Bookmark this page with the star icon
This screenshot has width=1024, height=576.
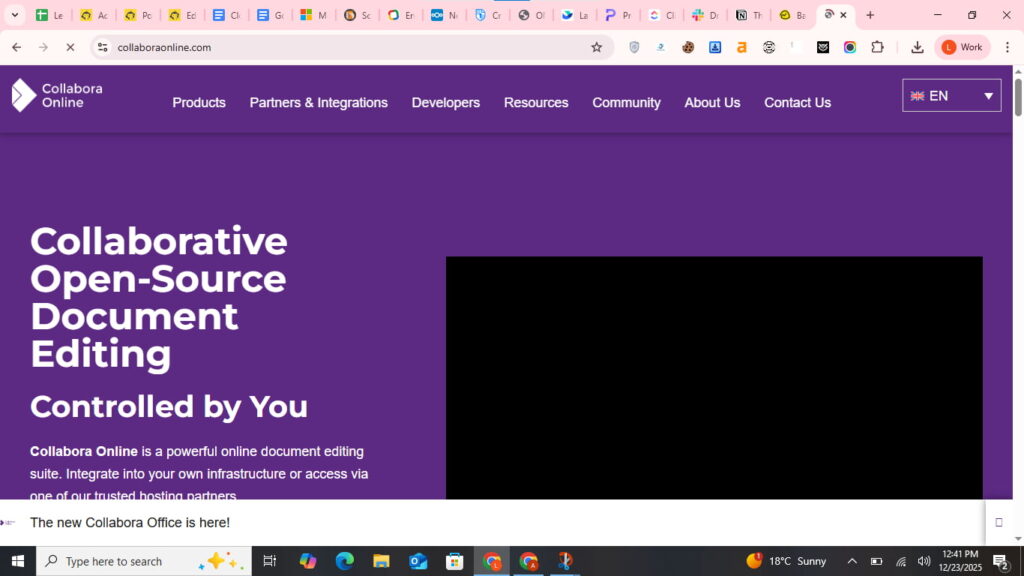pyautogui.click(x=597, y=47)
